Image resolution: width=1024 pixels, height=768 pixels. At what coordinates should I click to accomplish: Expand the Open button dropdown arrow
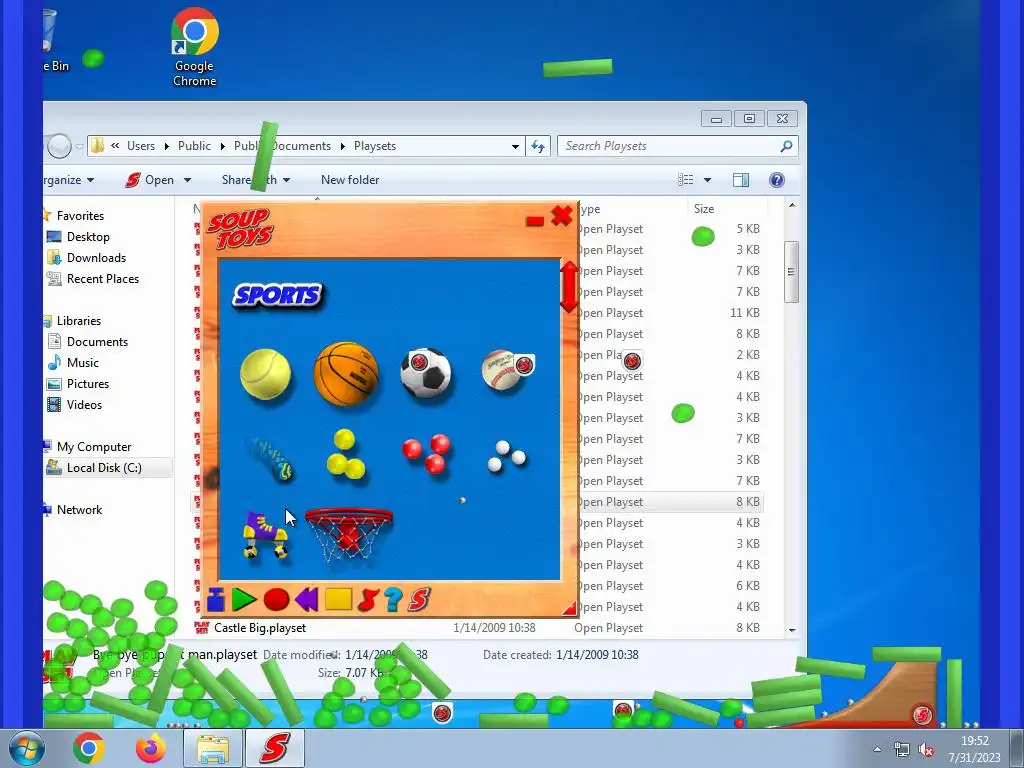pyautogui.click(x=187, y=180)
